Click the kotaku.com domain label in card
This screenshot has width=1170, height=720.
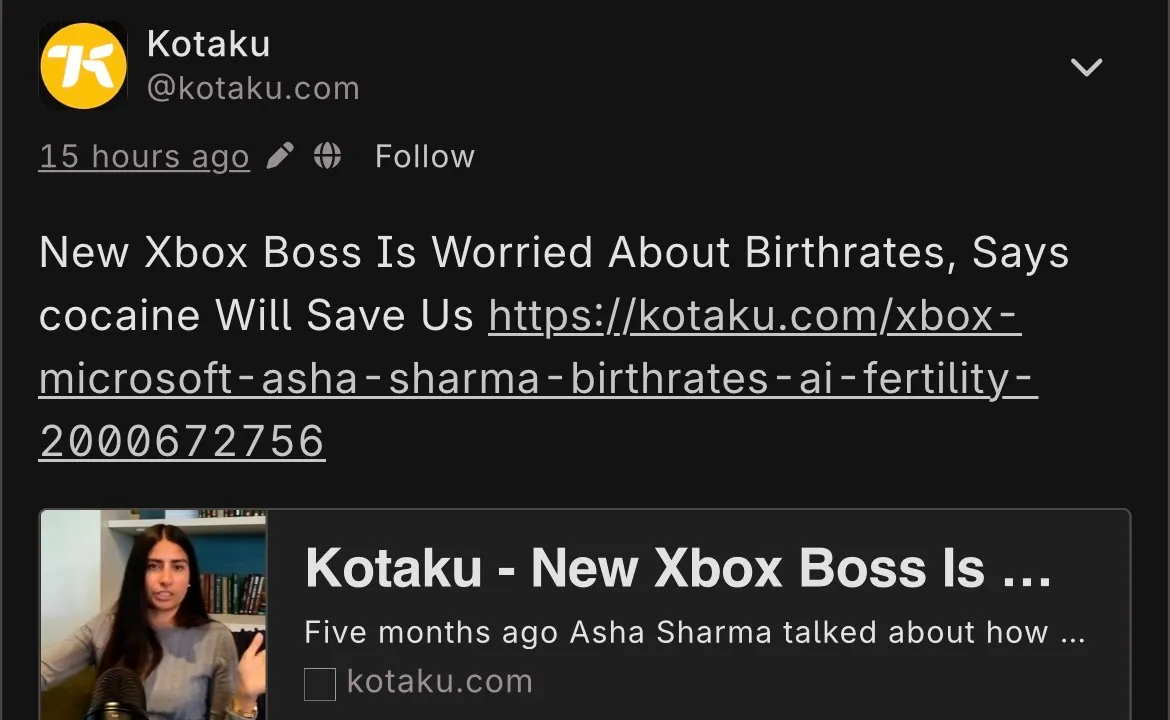(x=439, y=682)
